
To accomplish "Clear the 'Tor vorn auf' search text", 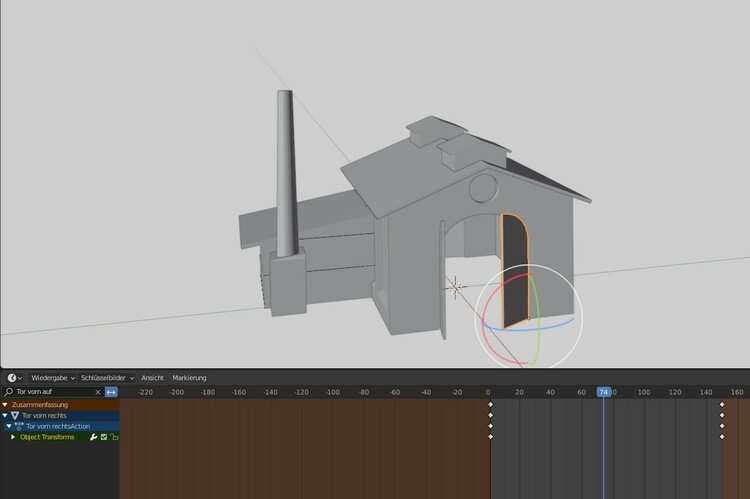I will (x=97, y=392).
